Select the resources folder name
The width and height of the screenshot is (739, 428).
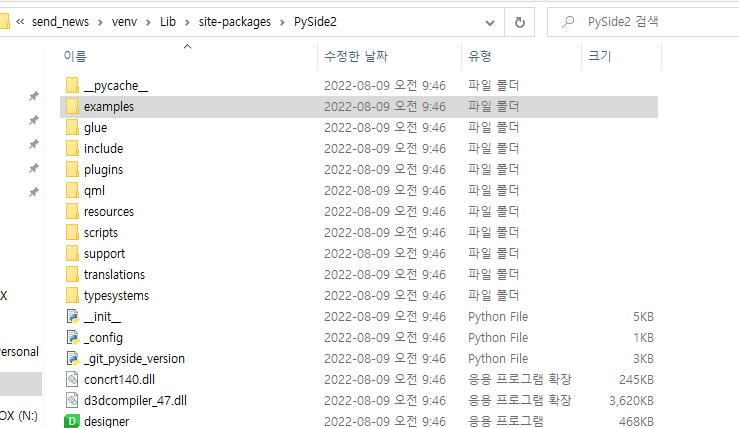click(x=109, y=212)
